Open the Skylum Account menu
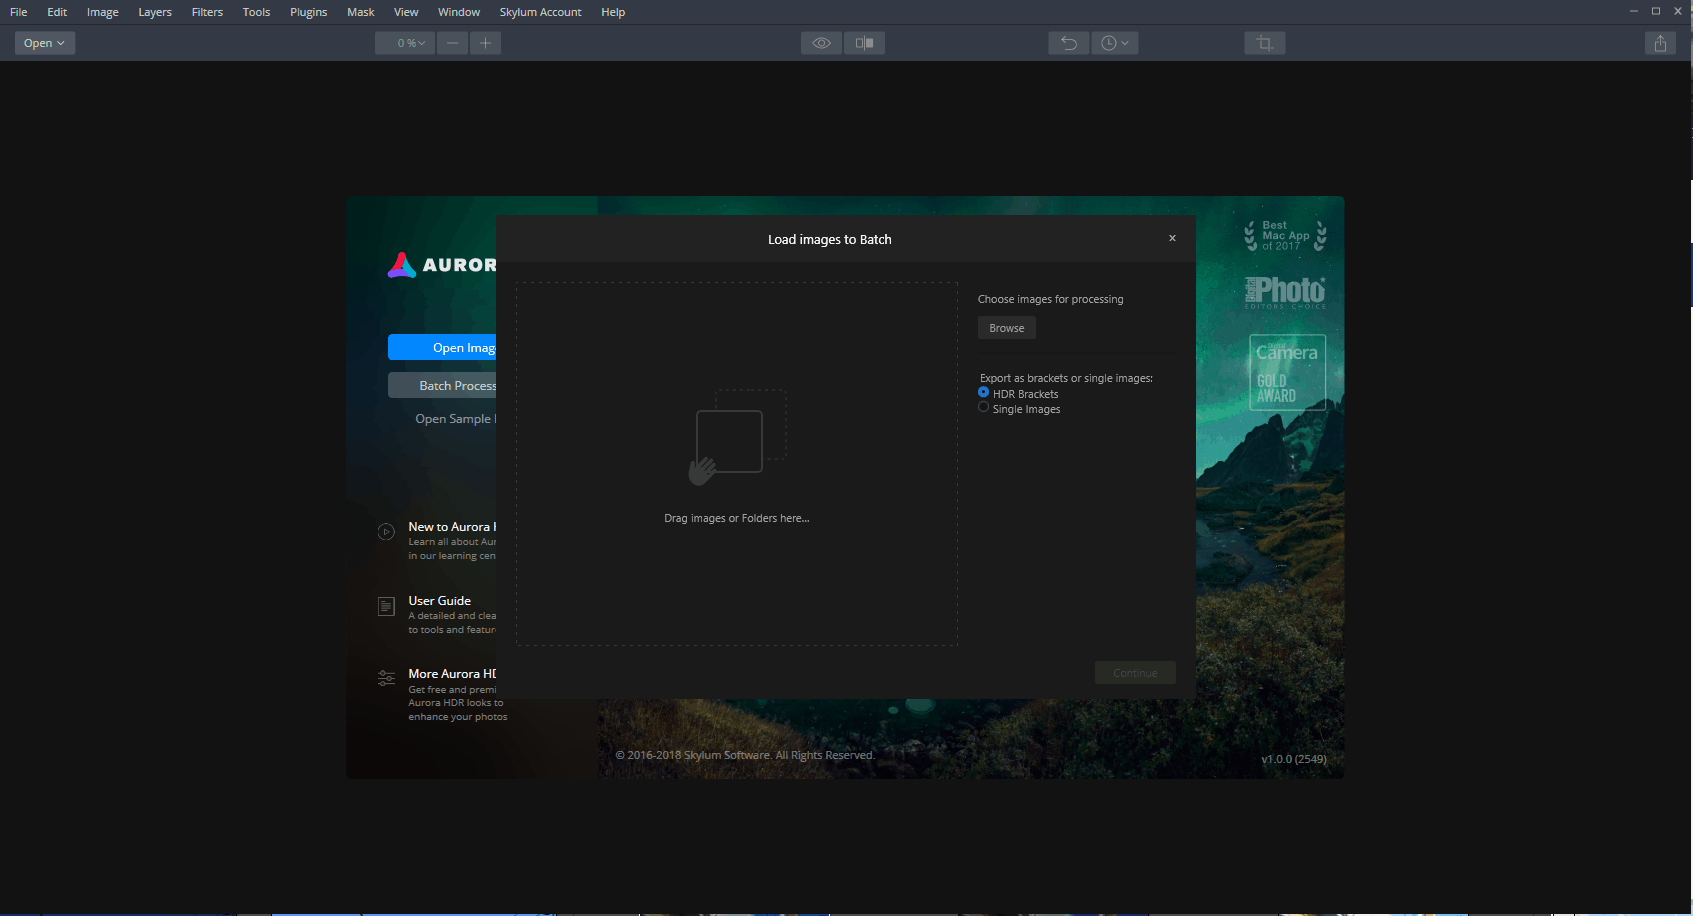The width and height of the screenshot is (1693, 916). (x=540, y=12)
